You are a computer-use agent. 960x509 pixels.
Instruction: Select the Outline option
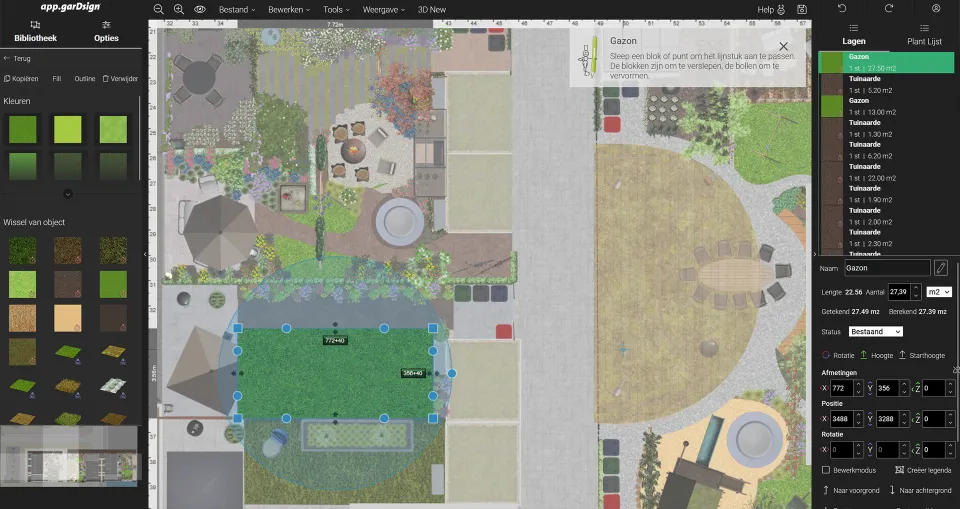[x=84, y=78]
